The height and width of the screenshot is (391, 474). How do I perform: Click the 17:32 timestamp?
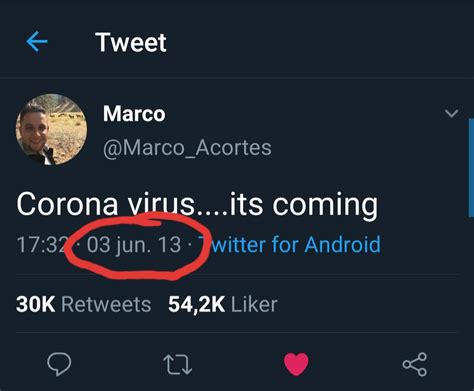coord(42,245)
